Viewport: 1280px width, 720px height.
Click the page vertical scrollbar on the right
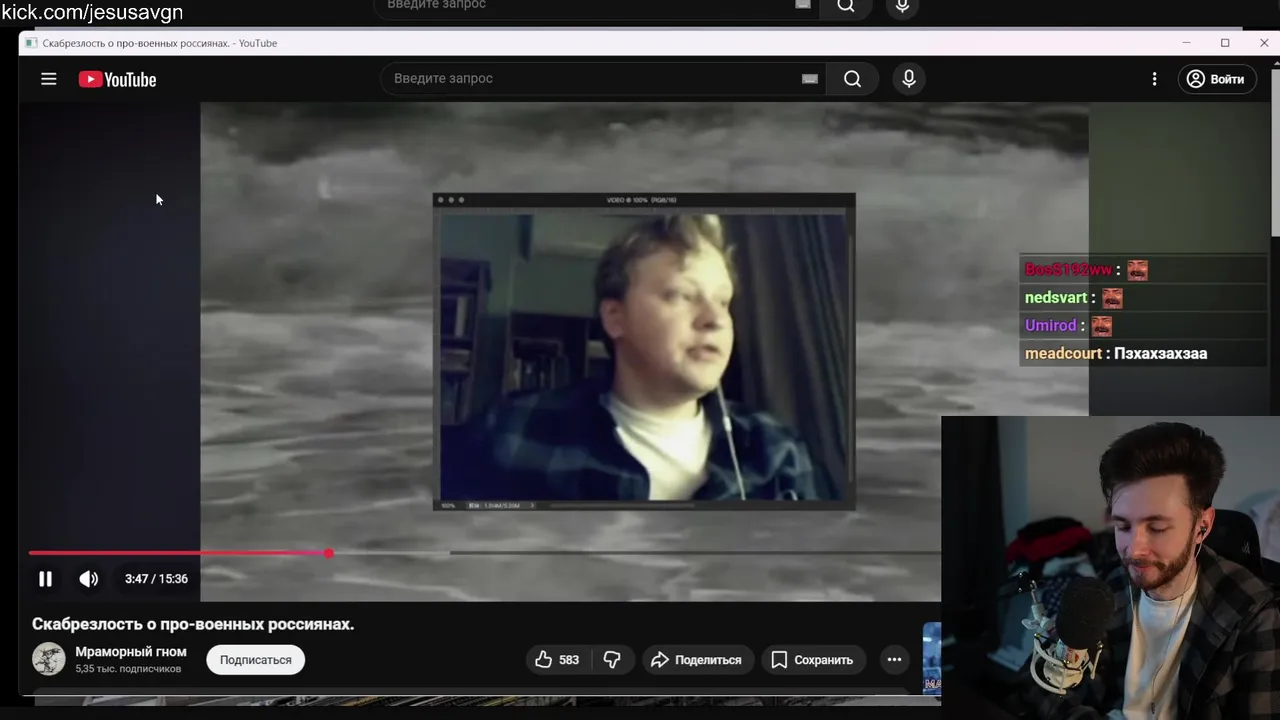coord(1275,150)
